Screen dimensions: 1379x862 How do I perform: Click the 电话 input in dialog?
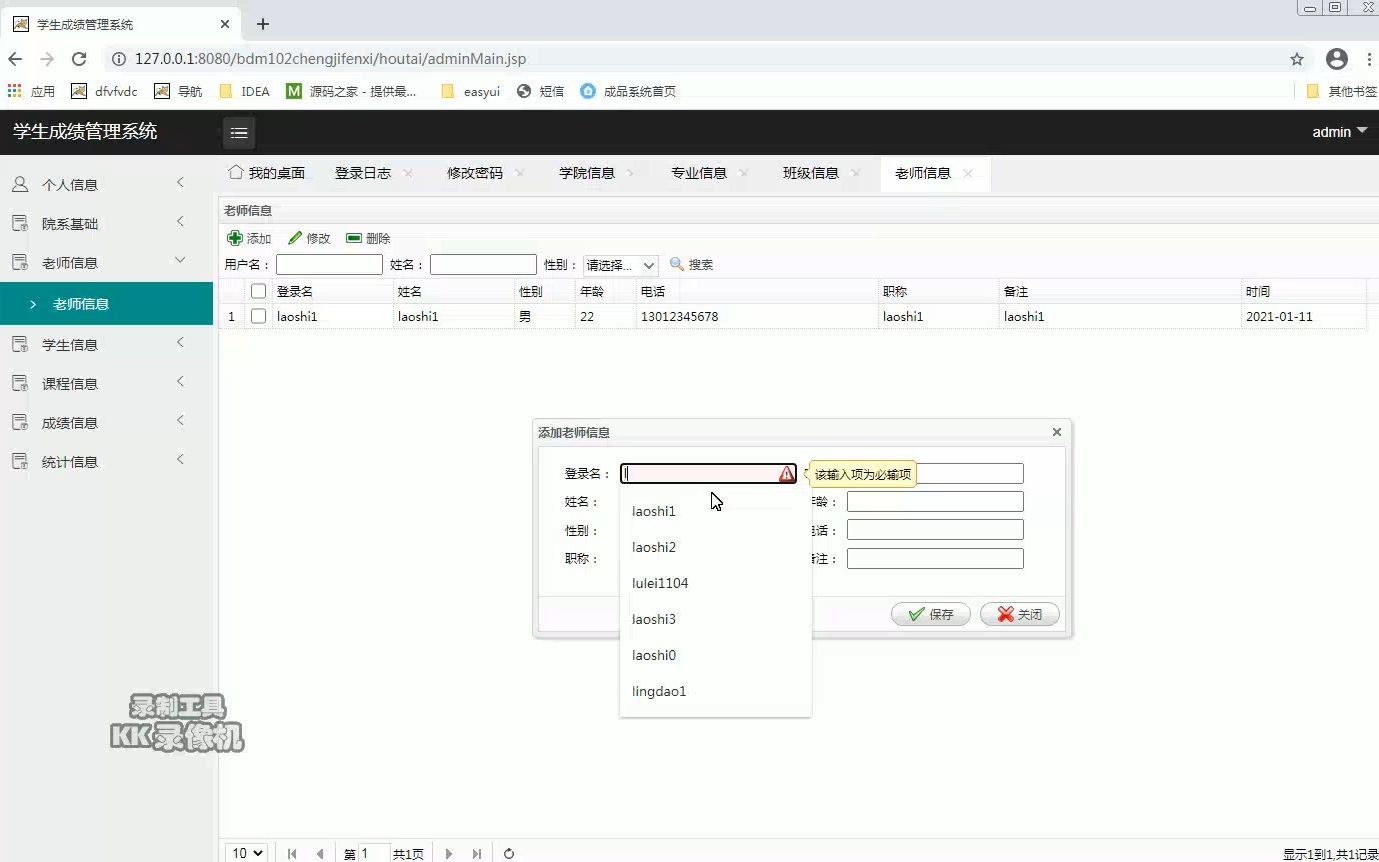[x=935, y=530]
